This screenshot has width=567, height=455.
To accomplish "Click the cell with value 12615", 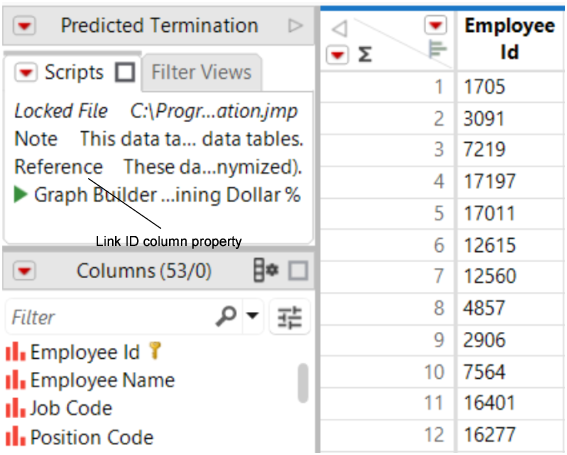I will coord(511,245).
